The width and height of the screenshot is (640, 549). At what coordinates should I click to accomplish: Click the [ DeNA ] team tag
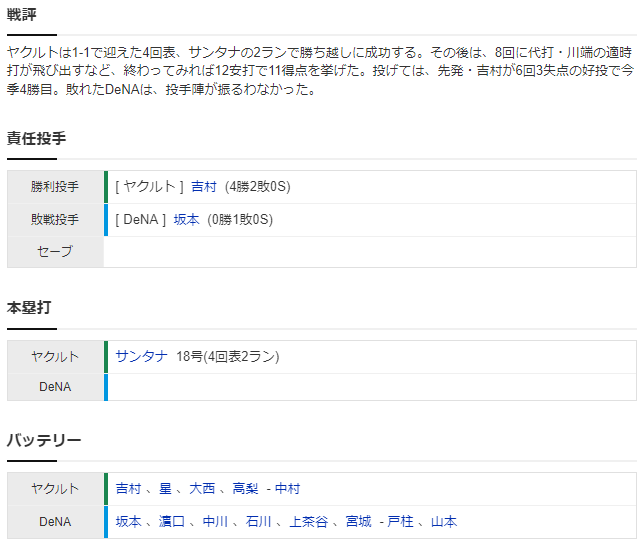141,220
